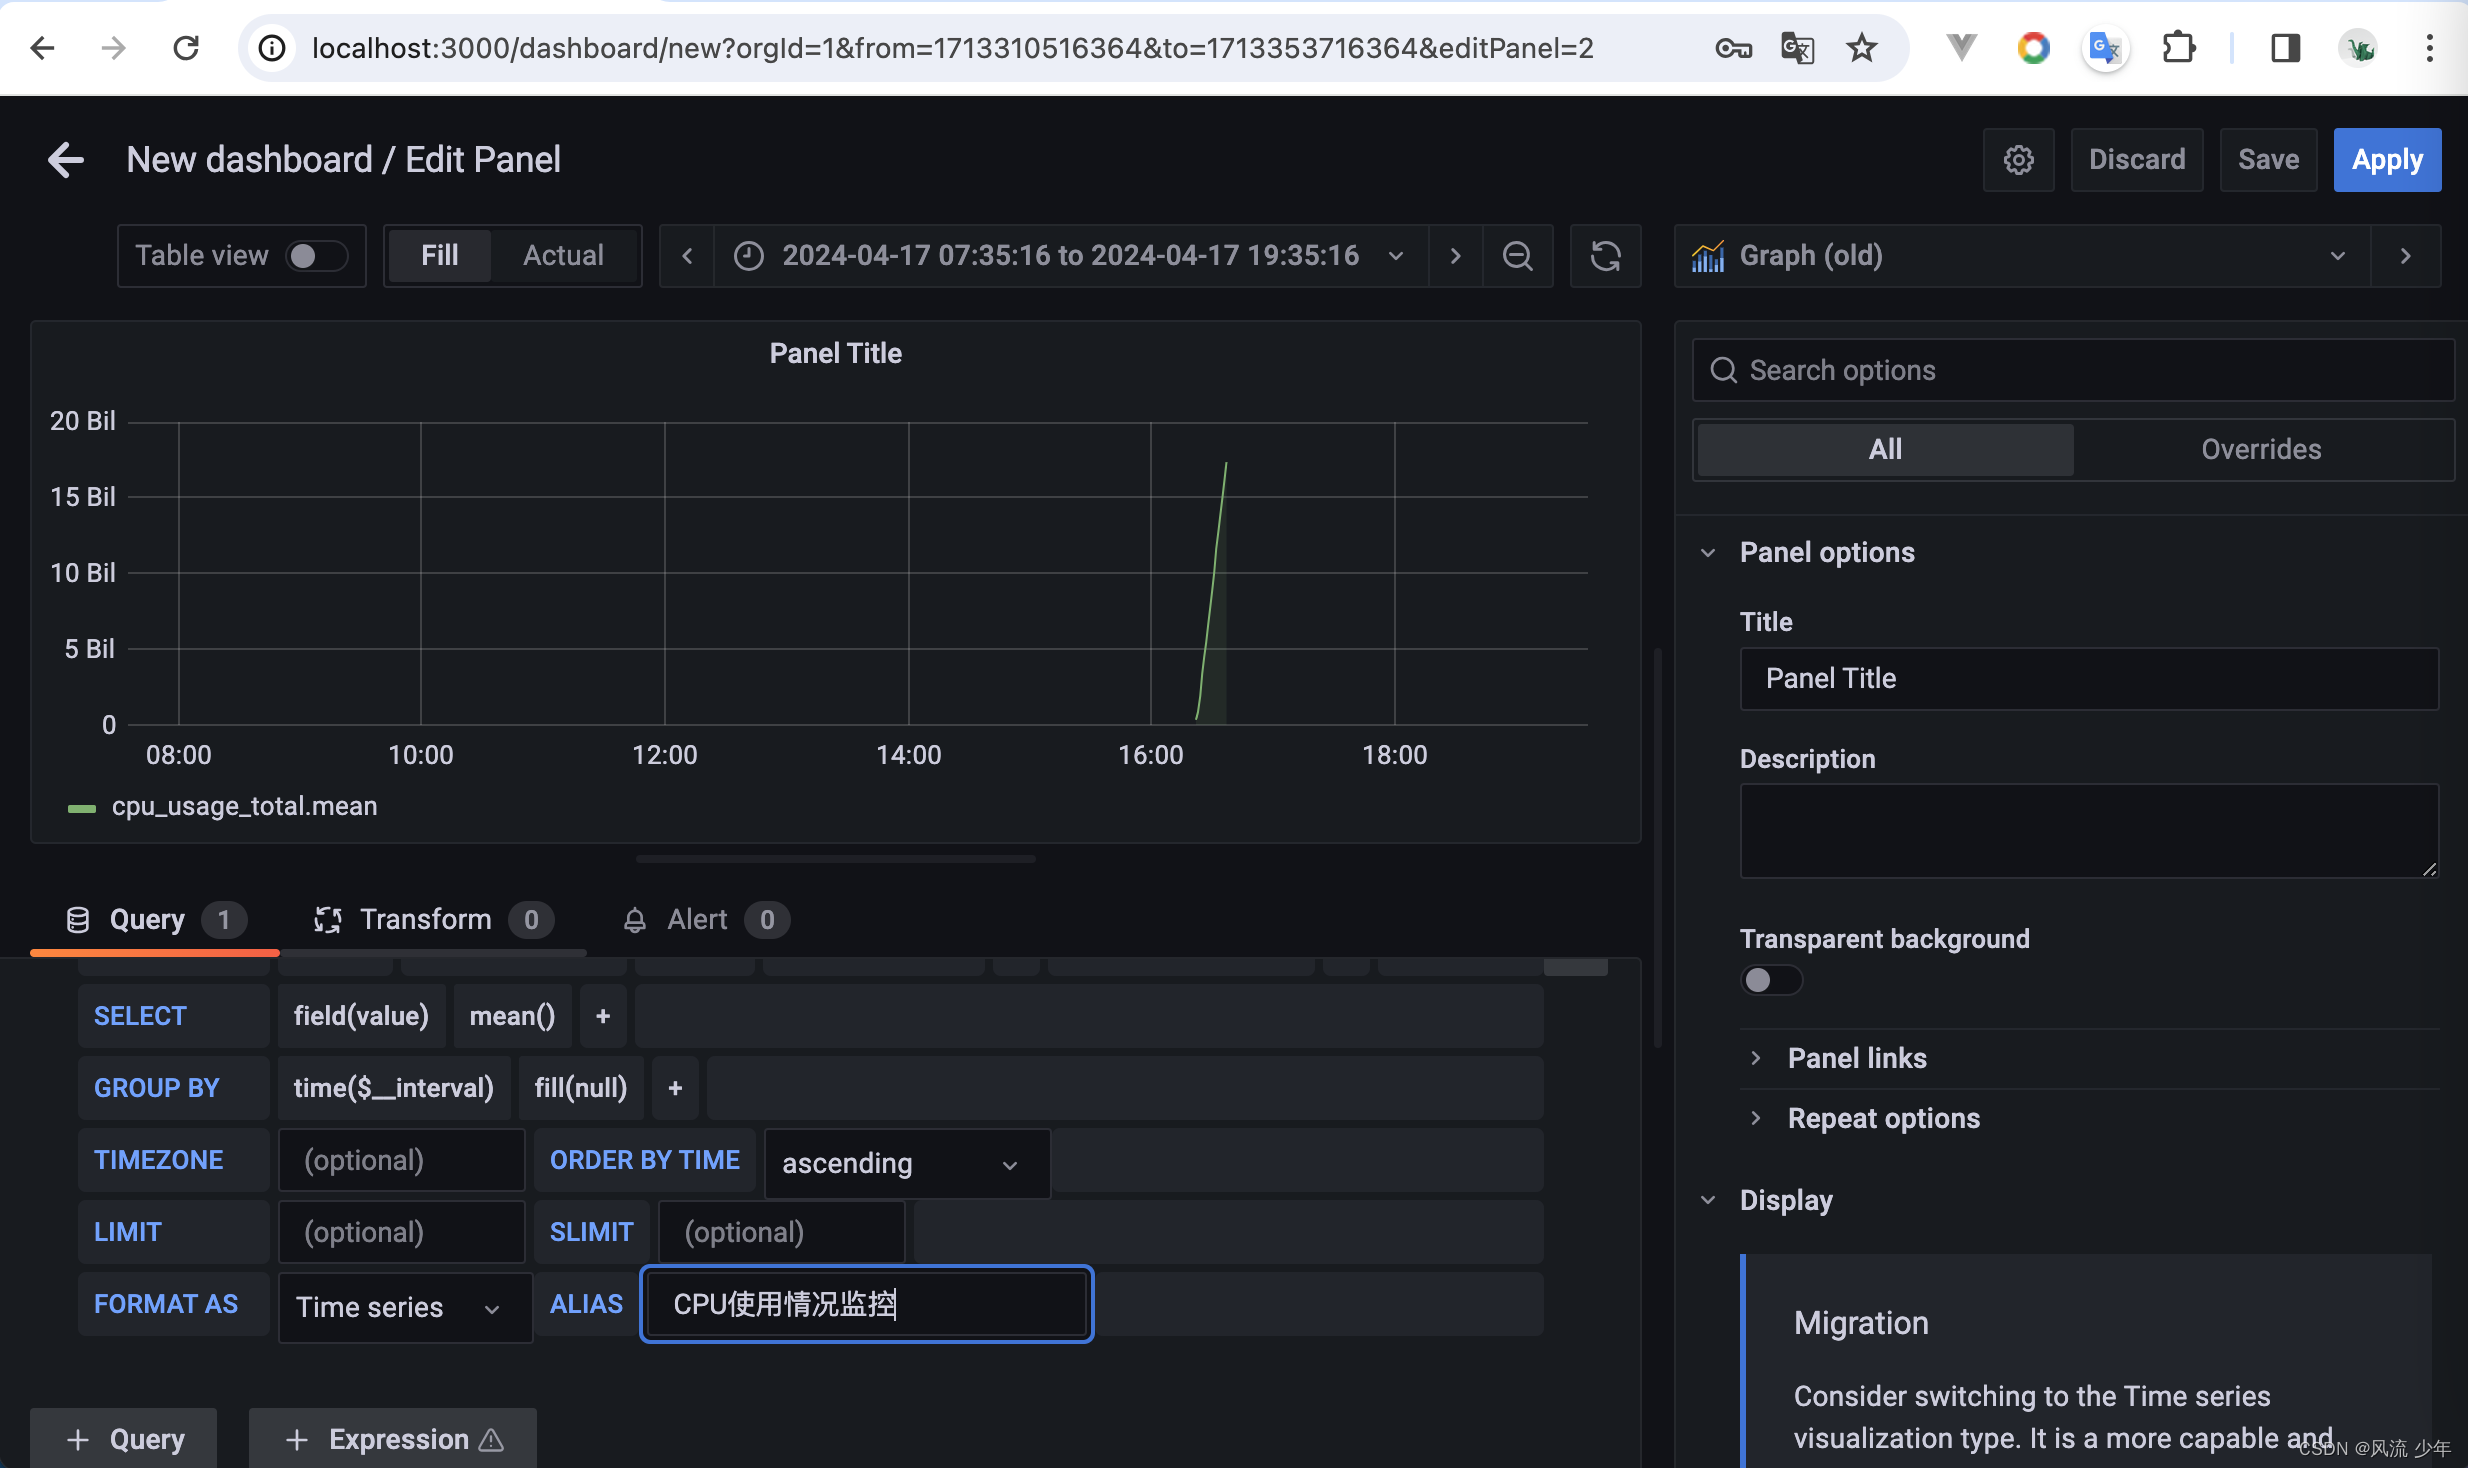Click the Transform tab icon

point(328,919)
